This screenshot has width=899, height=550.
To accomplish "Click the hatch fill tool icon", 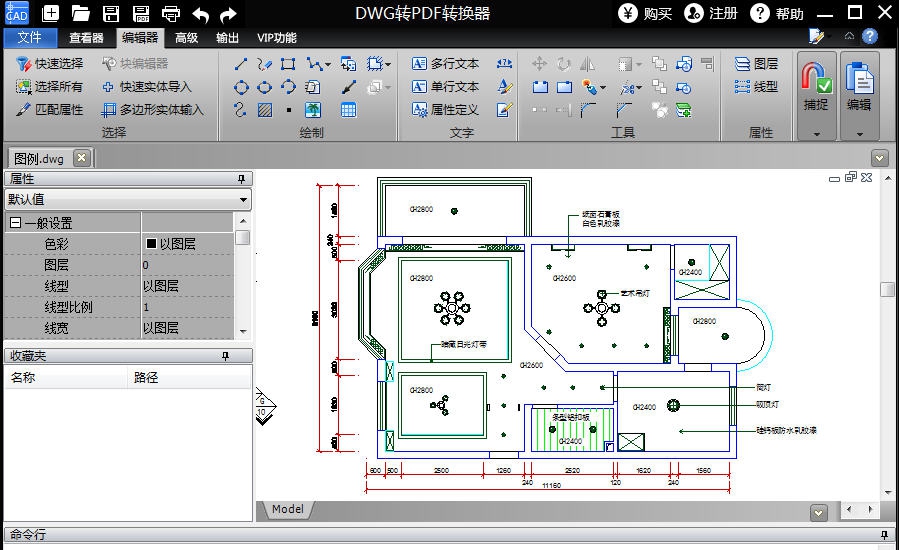I will (x=265, y=110).
